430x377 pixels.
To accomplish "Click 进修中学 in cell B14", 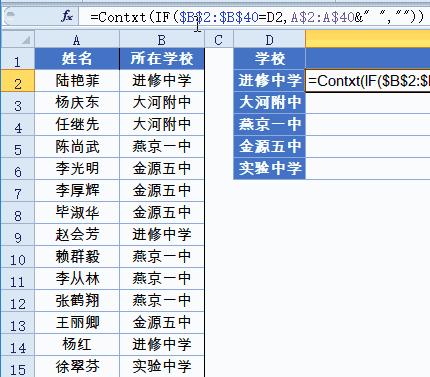I will (162, 345).
